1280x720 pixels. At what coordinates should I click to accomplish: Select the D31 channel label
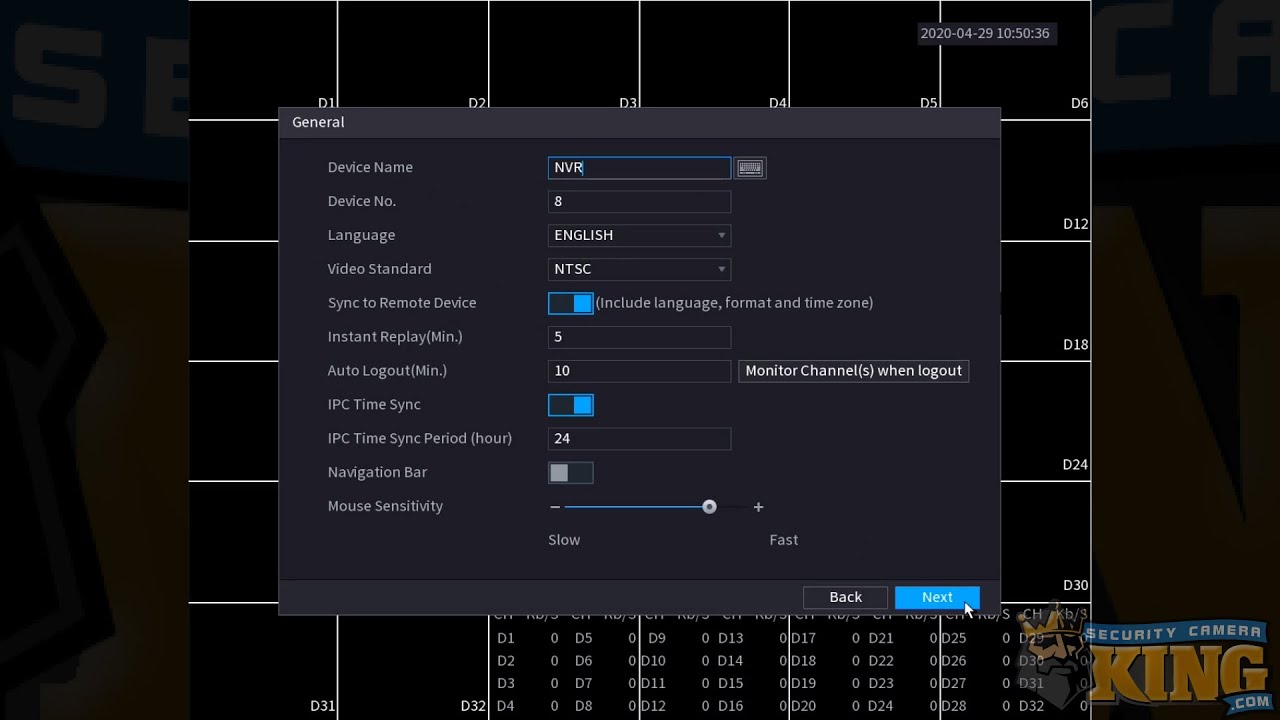click(x=322, y=706)
